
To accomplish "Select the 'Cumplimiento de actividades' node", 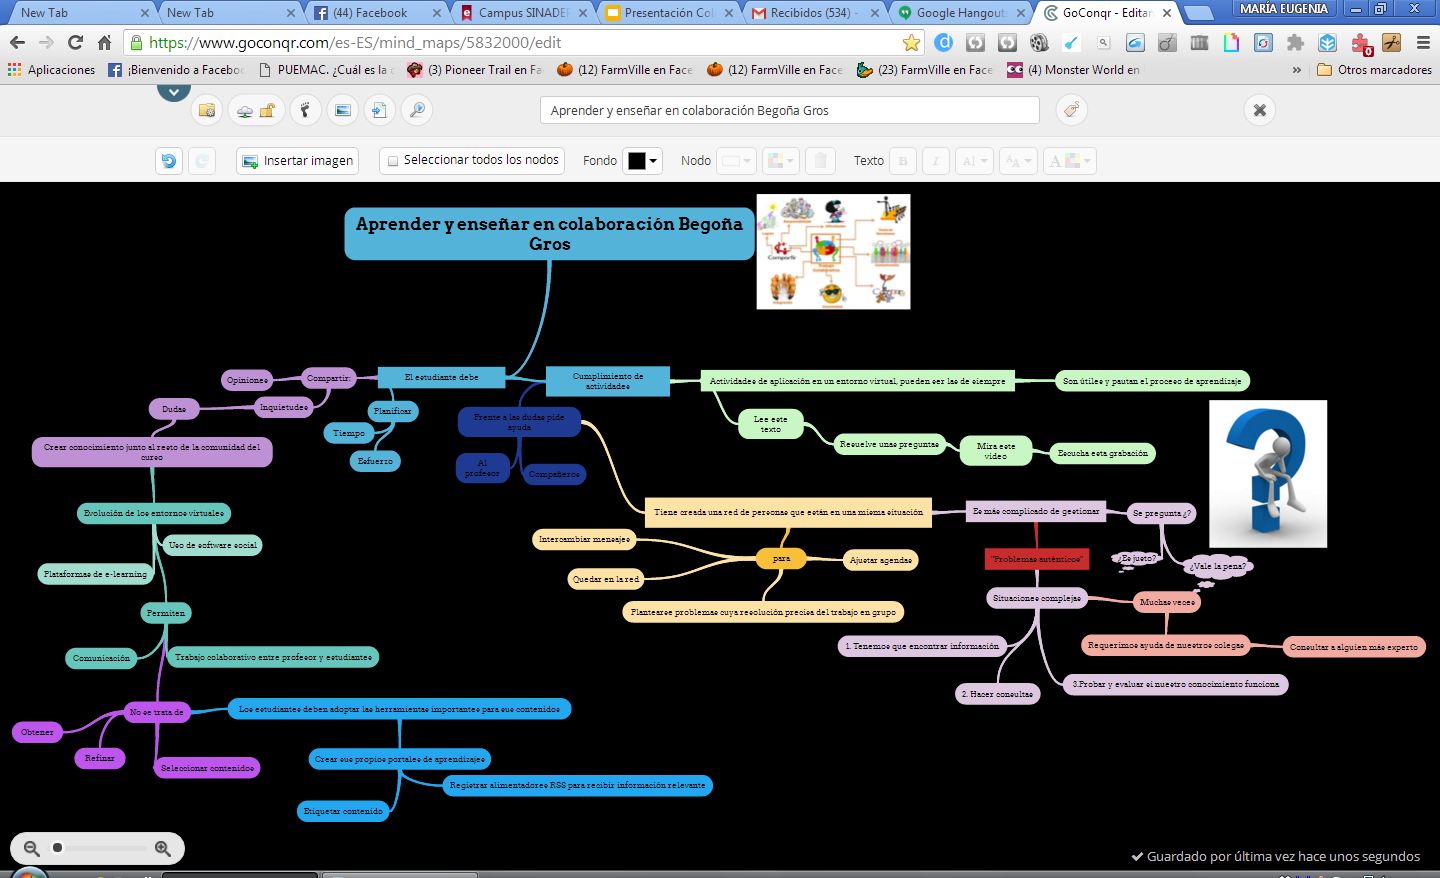I will (x=608, y=382).
